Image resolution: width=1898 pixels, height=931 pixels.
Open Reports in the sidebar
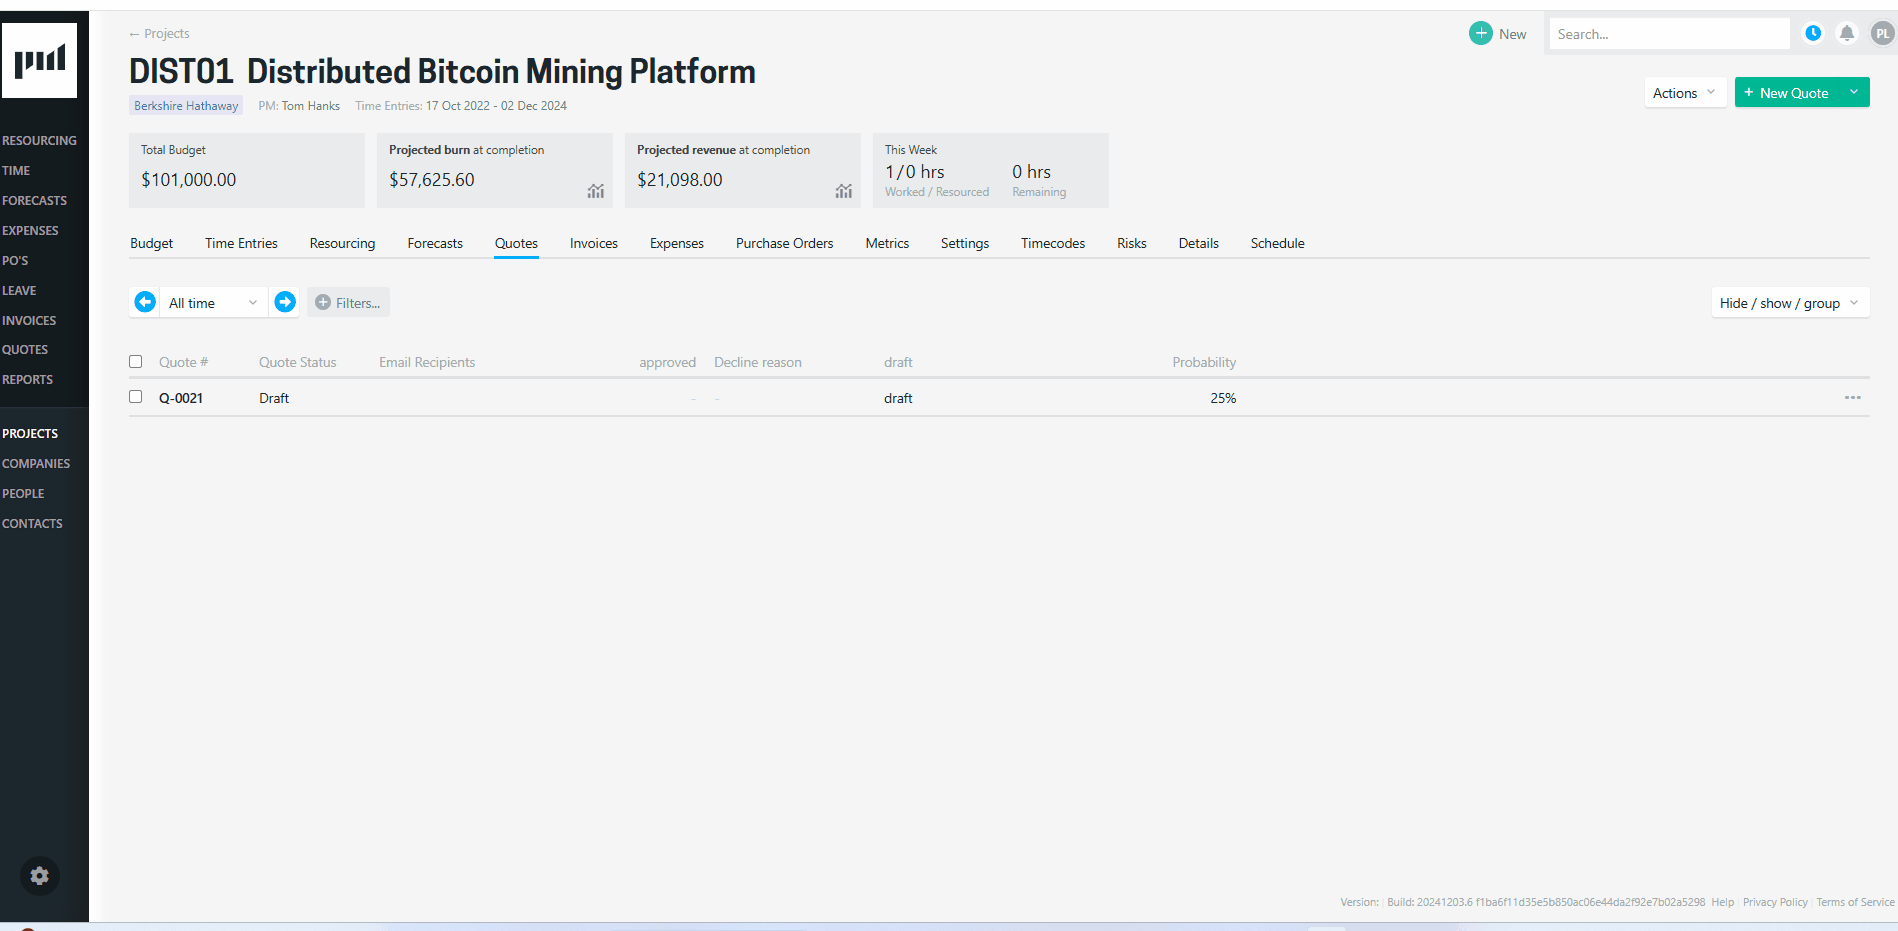[27, 380]
